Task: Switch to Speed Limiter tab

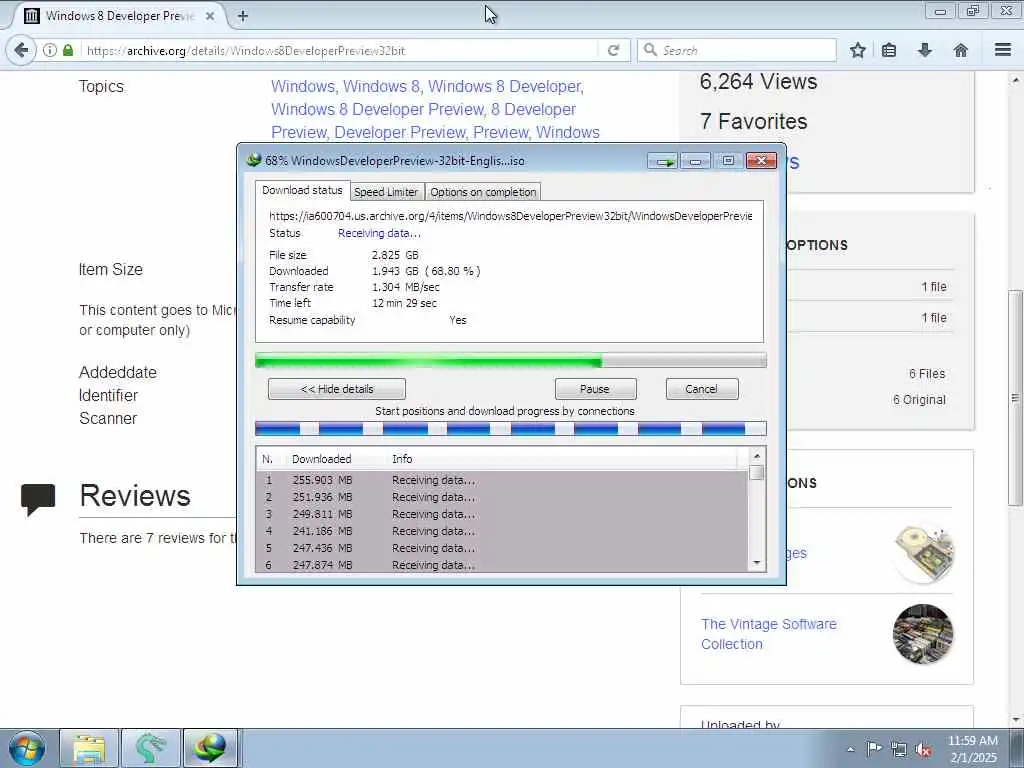Action: (x=386, y=192)
